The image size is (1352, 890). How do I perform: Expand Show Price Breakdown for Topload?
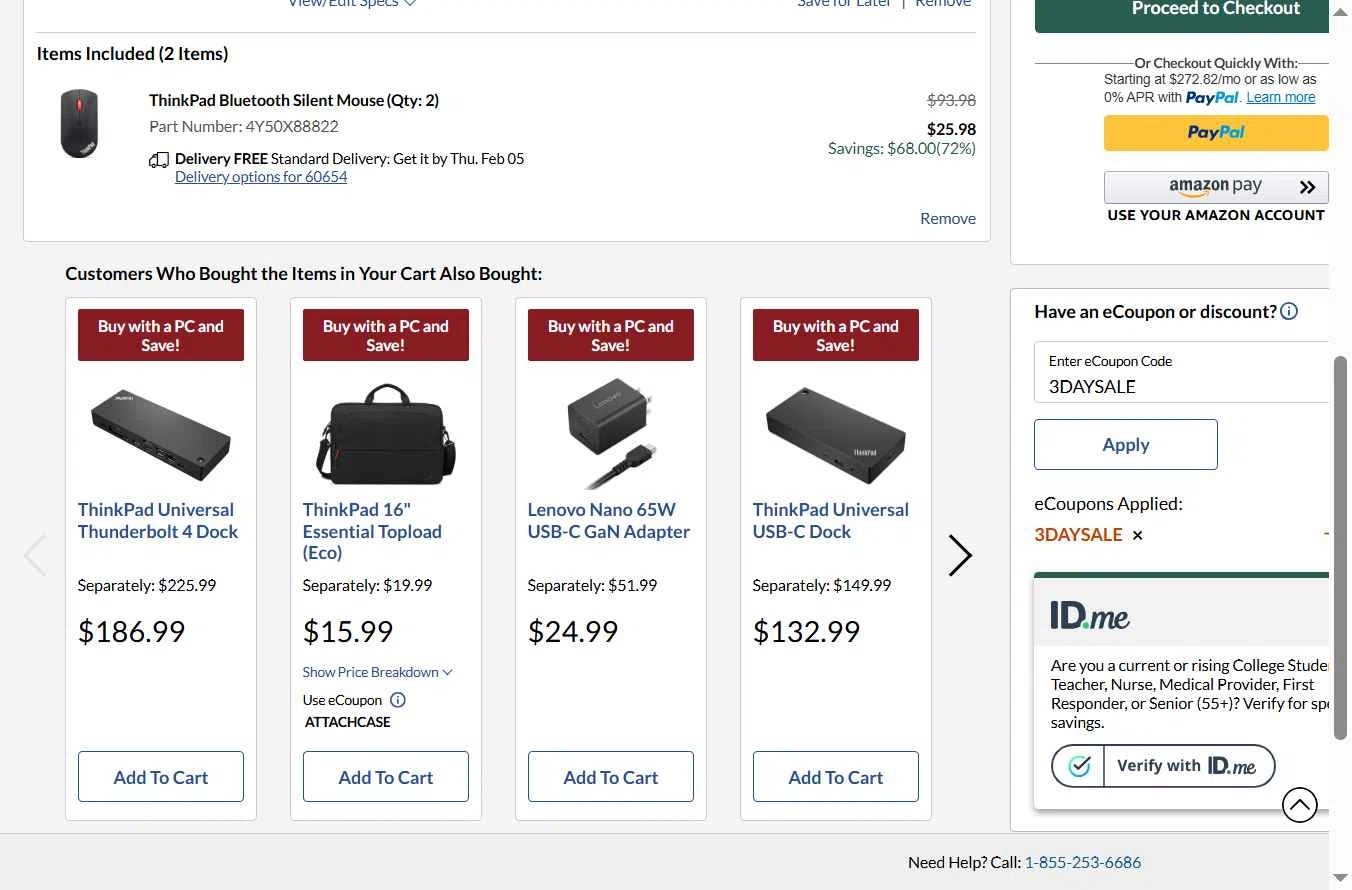[x=378, y=672]
